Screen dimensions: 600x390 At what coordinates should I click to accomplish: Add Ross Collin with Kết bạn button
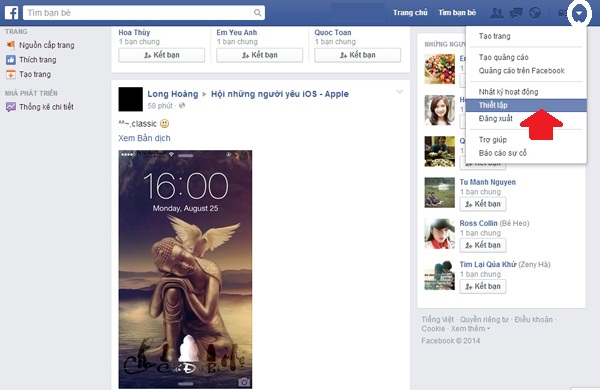pos(483,245)
